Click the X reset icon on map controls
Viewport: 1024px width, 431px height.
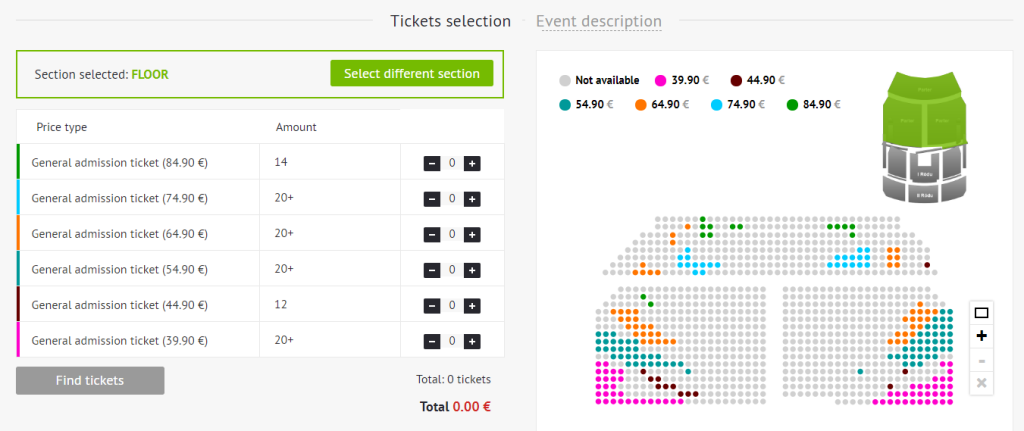point(981,383)
